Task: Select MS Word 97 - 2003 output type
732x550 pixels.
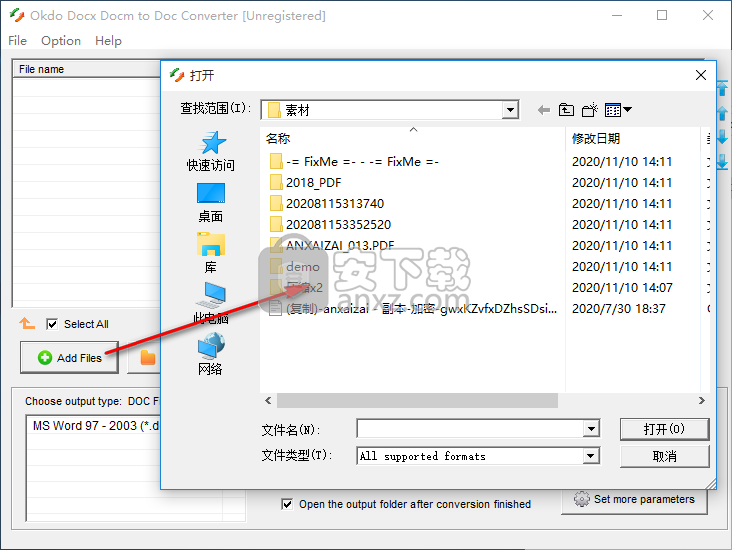Action: point(96,426)
